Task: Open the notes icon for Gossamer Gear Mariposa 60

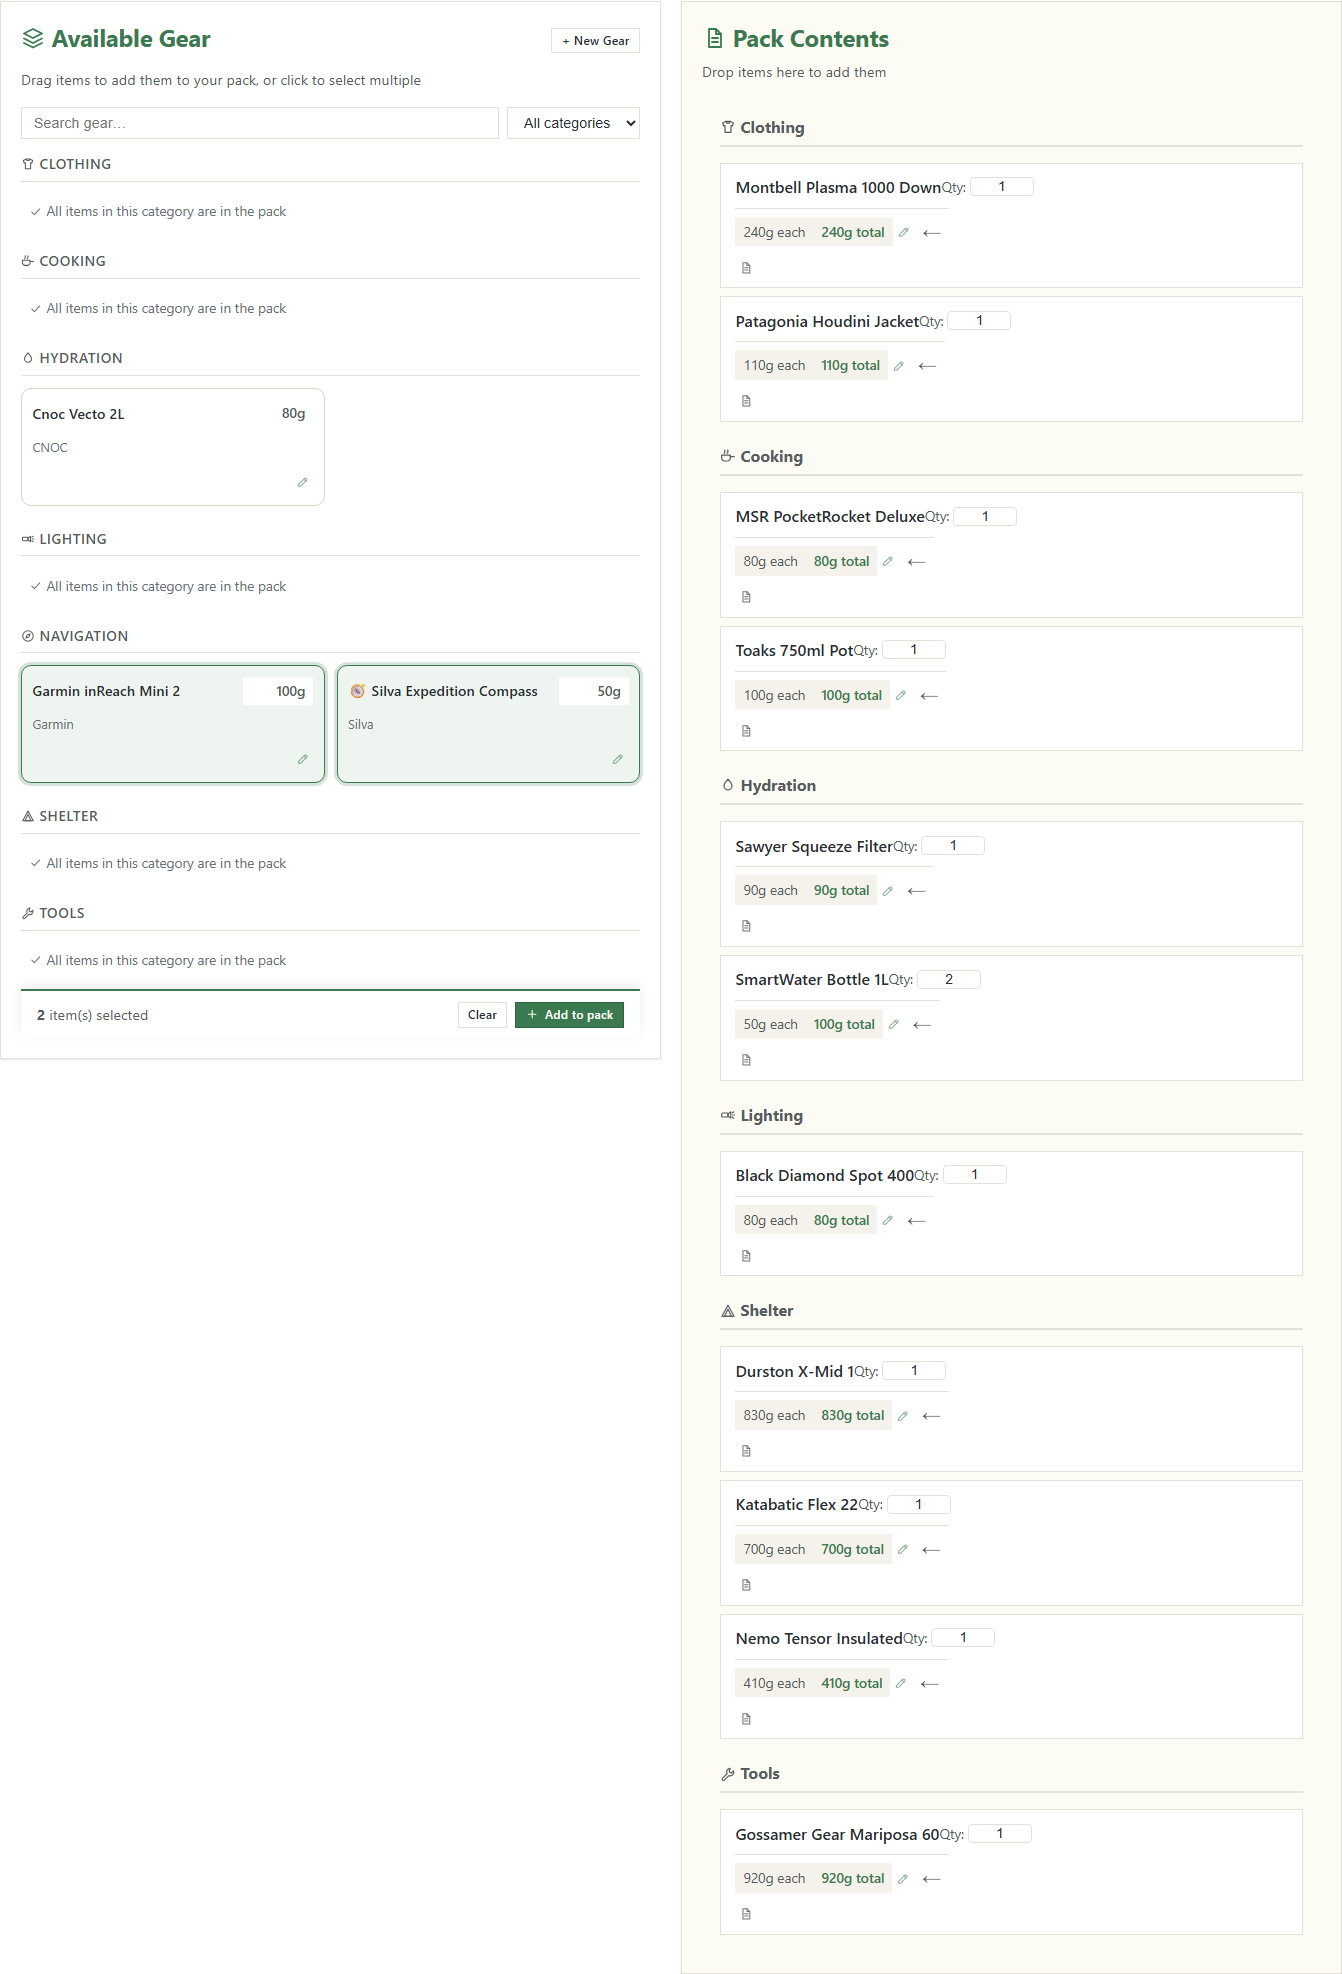Action: click(x=746, y=1914)
